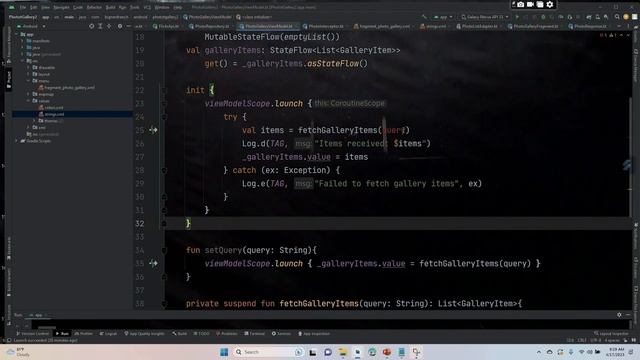Hide the Project panel with minus icon
The image size is (640, 360).
click(129, 26)
